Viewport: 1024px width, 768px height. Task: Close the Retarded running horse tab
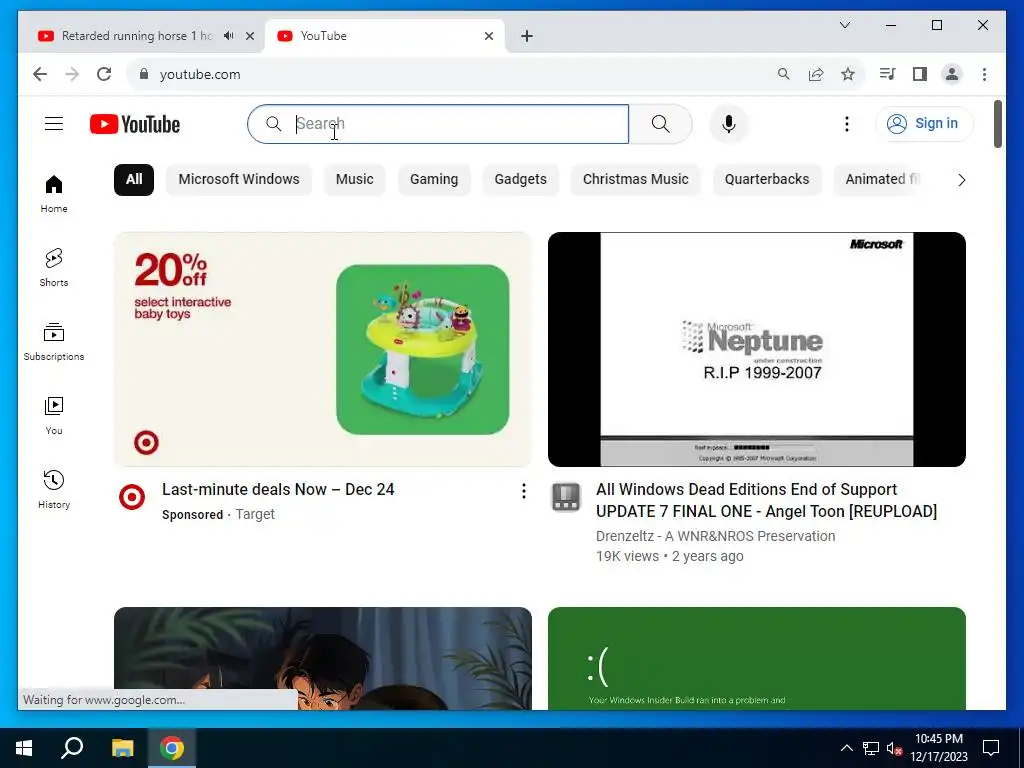249,36
